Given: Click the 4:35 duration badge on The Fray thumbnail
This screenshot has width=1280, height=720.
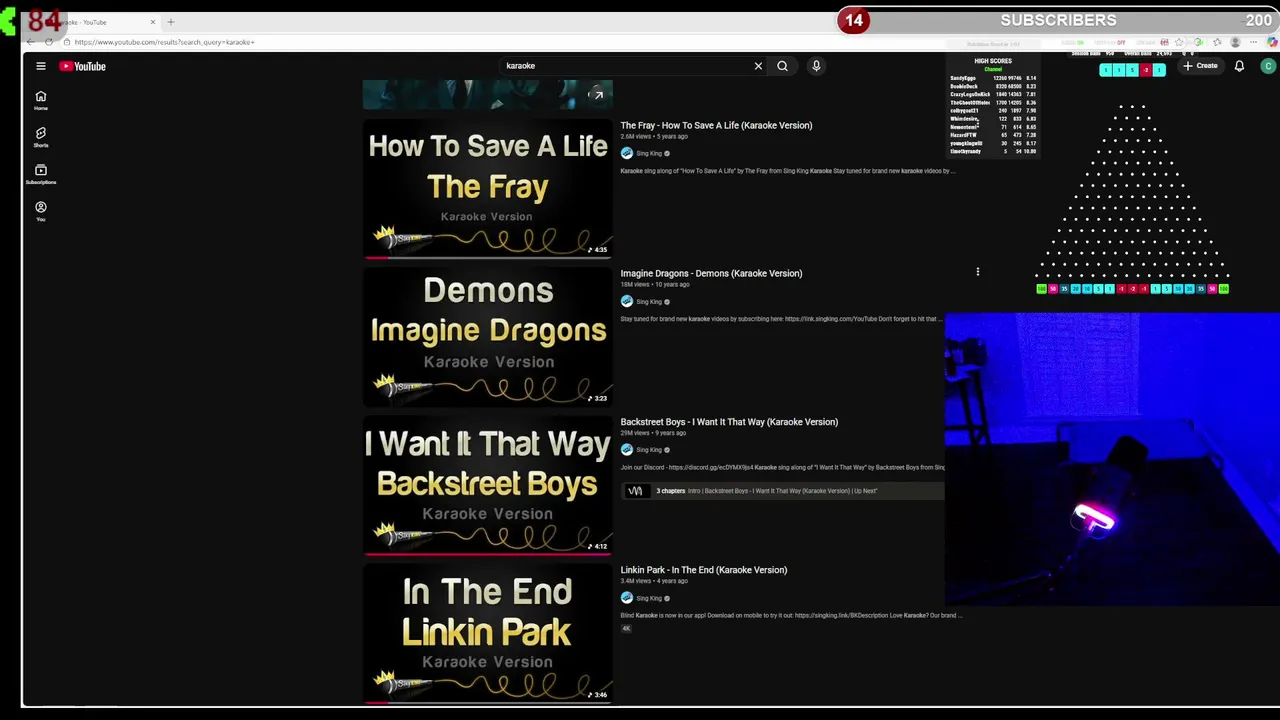Looking at the screenshot, I should (x=598, y=250).
